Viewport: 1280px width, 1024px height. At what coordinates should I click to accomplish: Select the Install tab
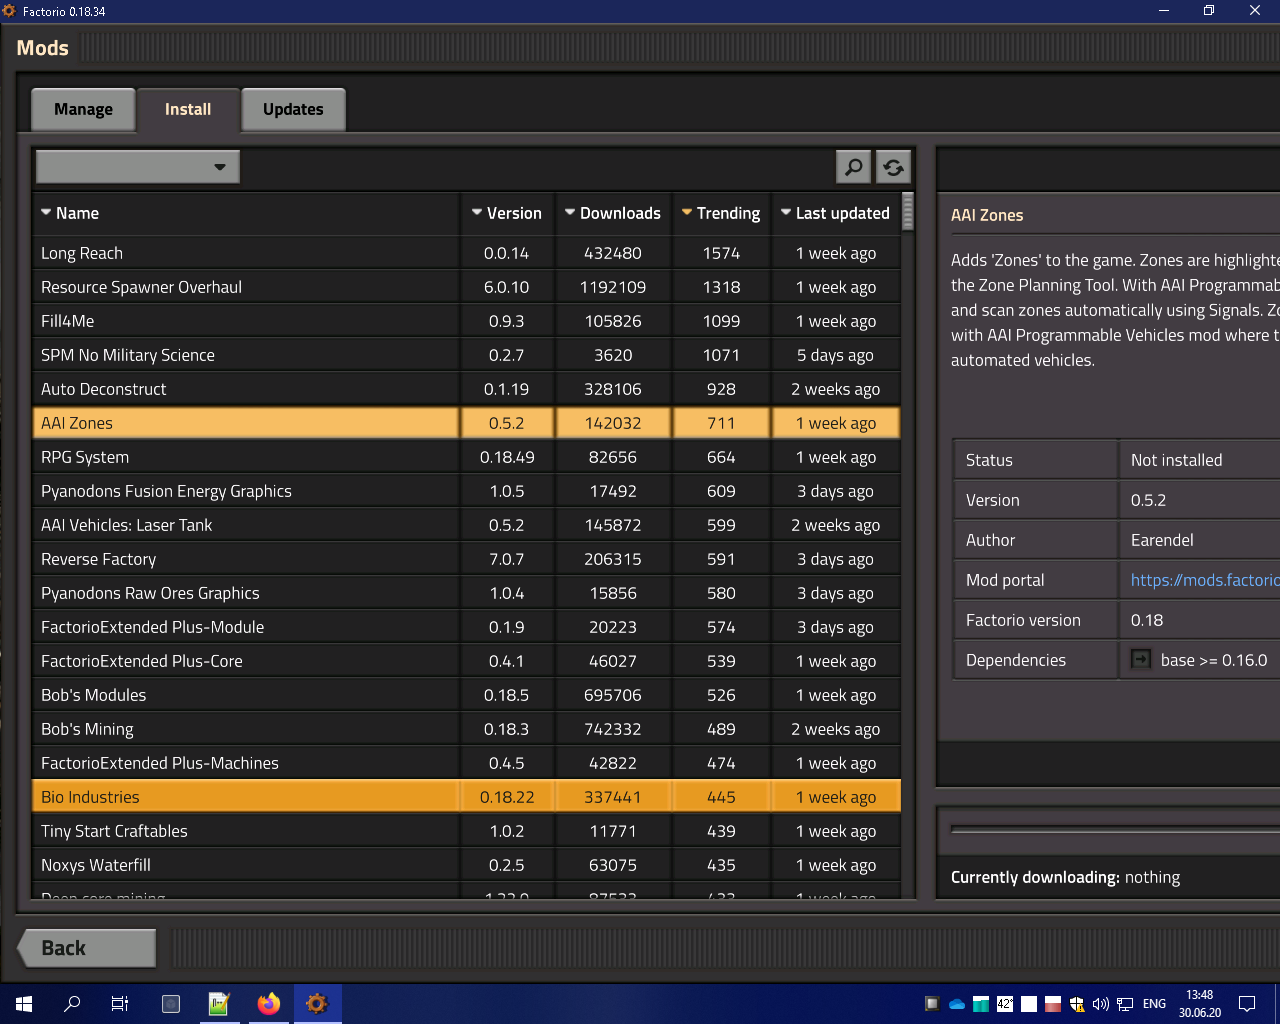click(188, 109)
